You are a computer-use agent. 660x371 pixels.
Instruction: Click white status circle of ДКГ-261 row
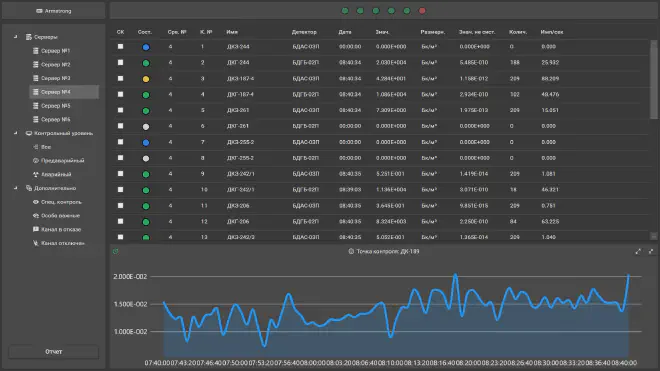click(x=146, y=127)
